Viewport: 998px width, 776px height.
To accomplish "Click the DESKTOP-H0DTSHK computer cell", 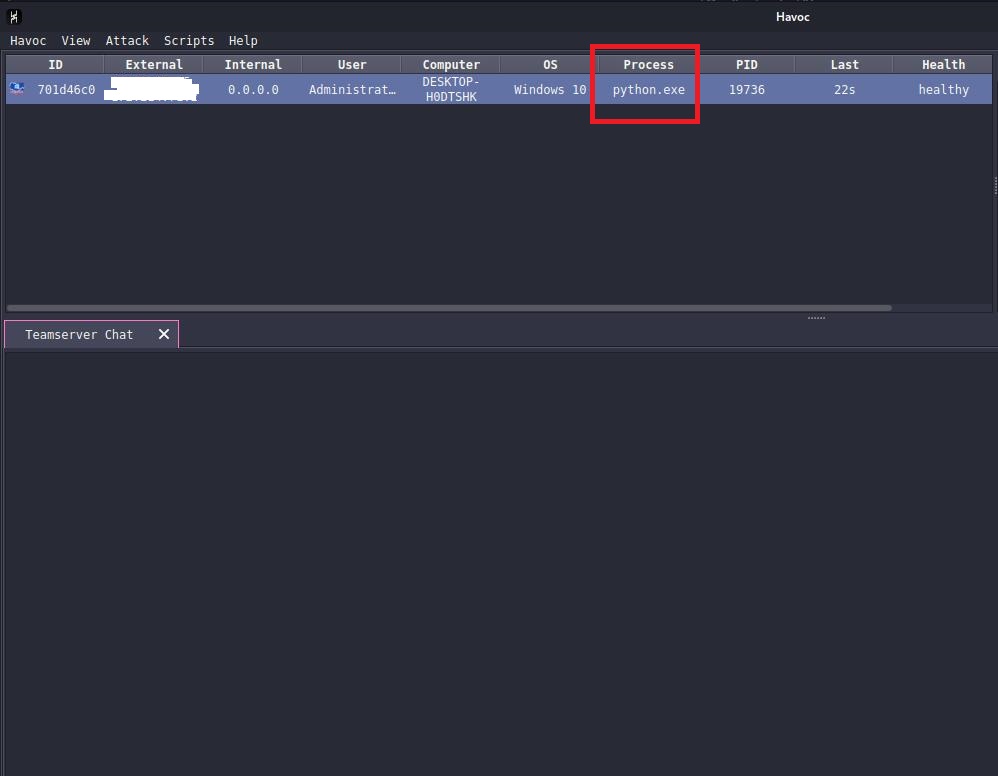I will point(451,89).
